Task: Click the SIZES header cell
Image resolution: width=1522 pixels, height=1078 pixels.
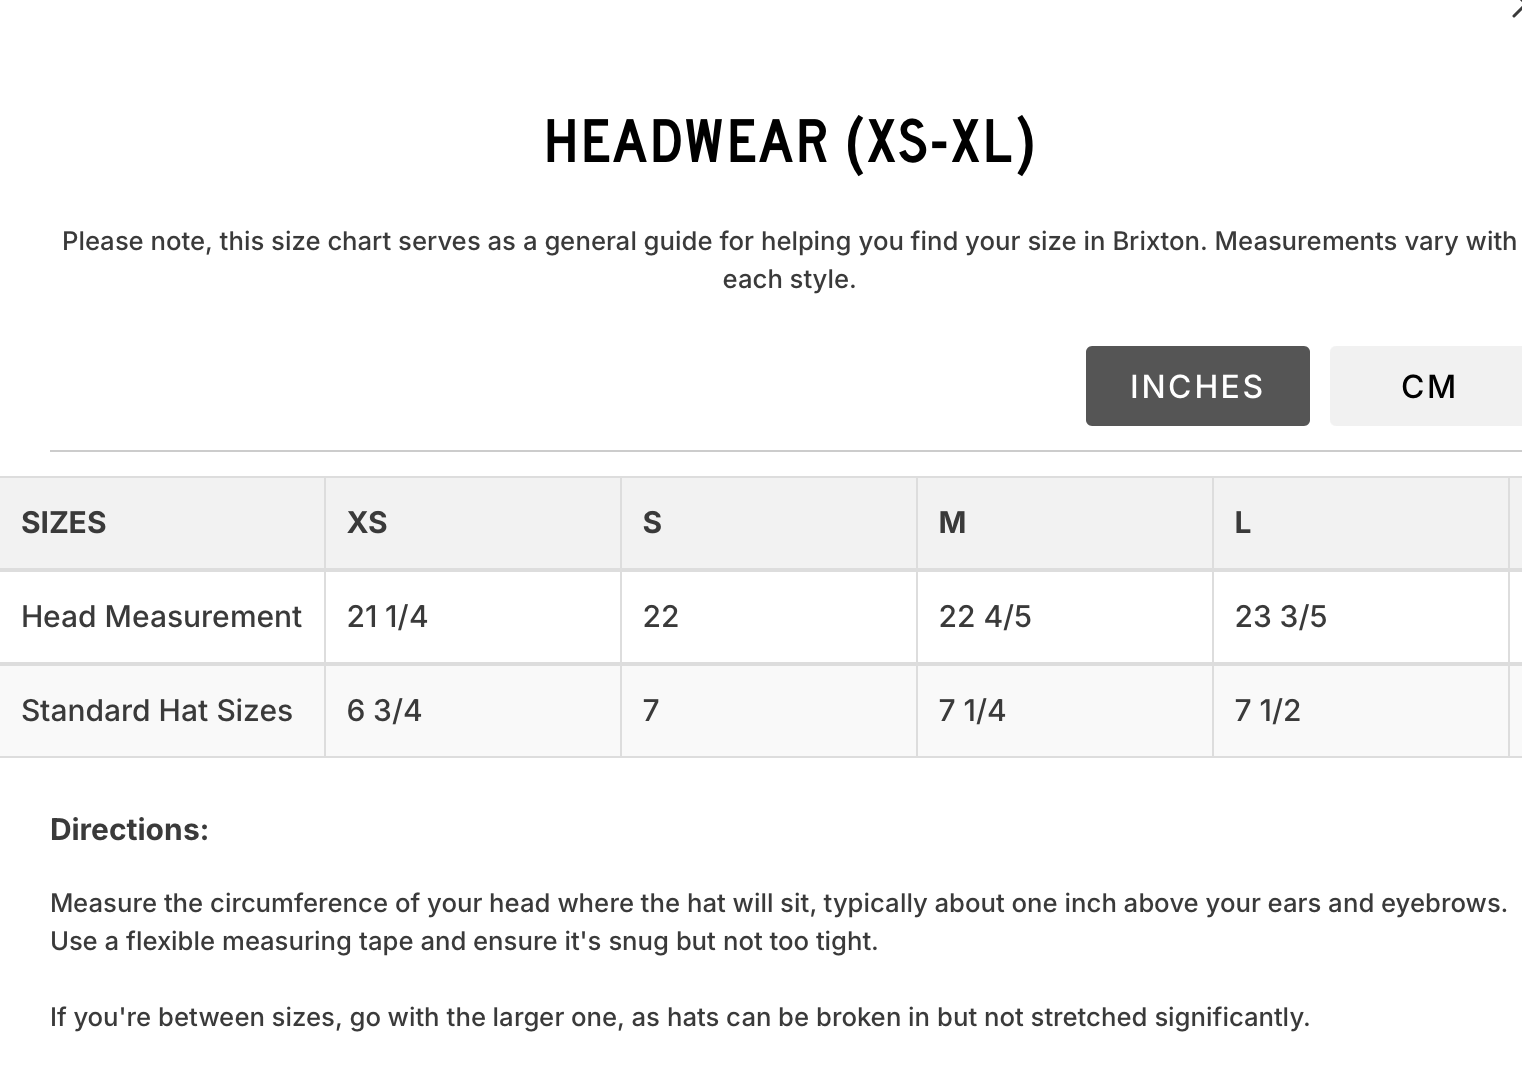Action: coord(162,523)
